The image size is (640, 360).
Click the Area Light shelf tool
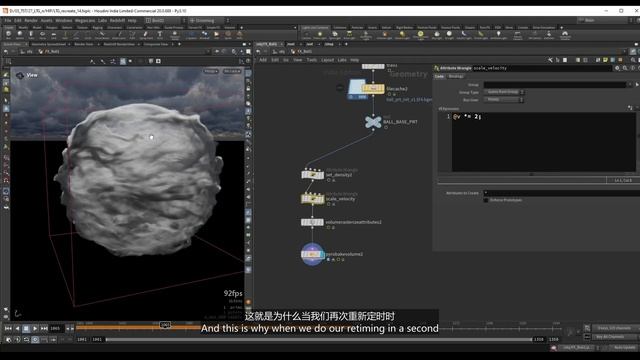(x=349, y=35)
